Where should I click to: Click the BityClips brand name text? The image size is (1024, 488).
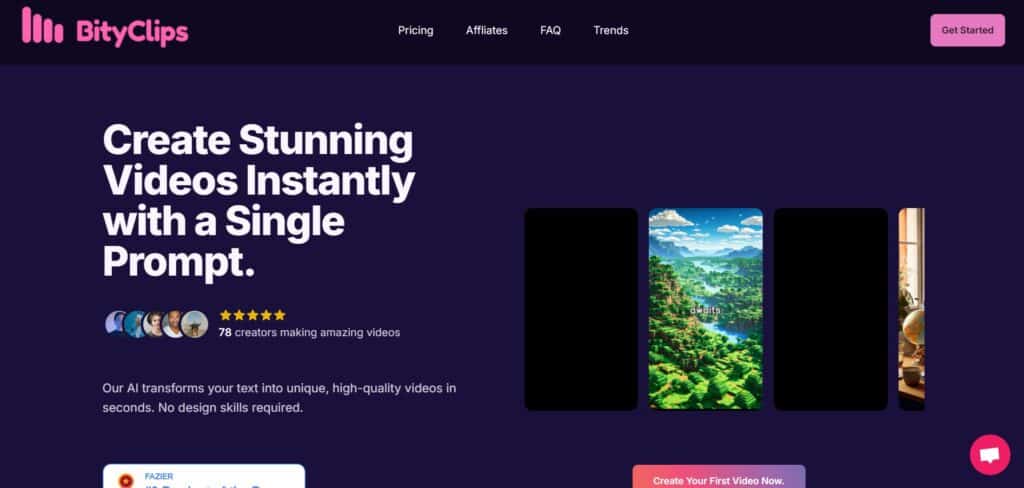(x=133, y=31)
